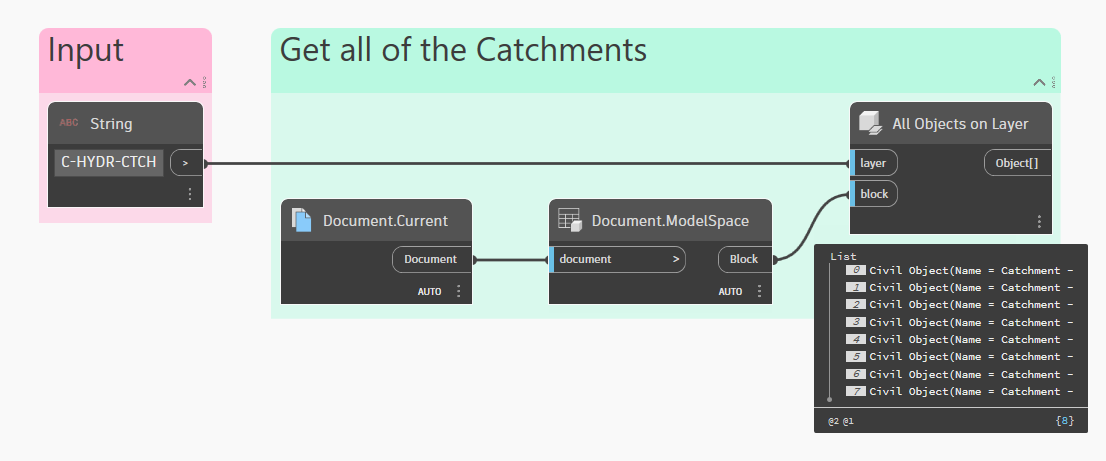Open the All Objects on Layer three-dot menu
Viewport: 1106px width, 461px height.
point(1039,222)
